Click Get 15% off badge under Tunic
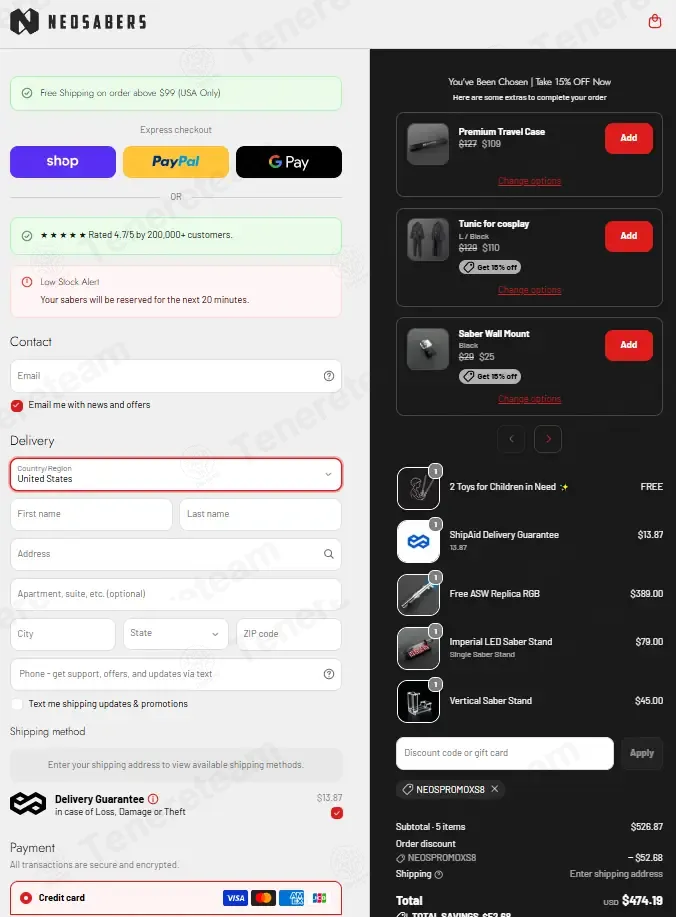 pyautogui.click(x=490, y=267)
